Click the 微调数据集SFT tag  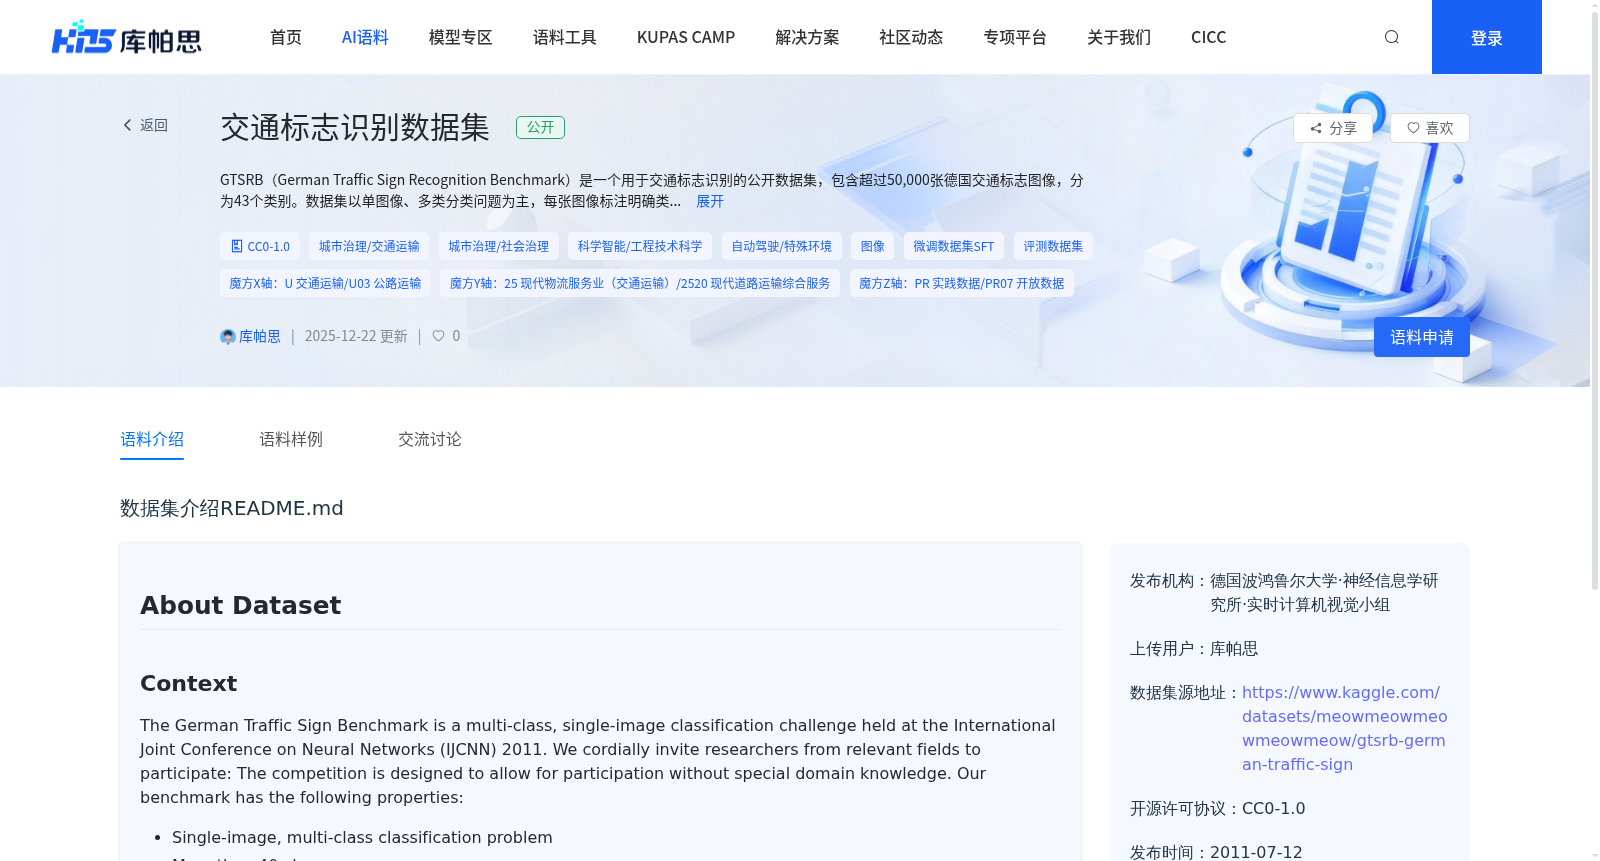[954, 246]
